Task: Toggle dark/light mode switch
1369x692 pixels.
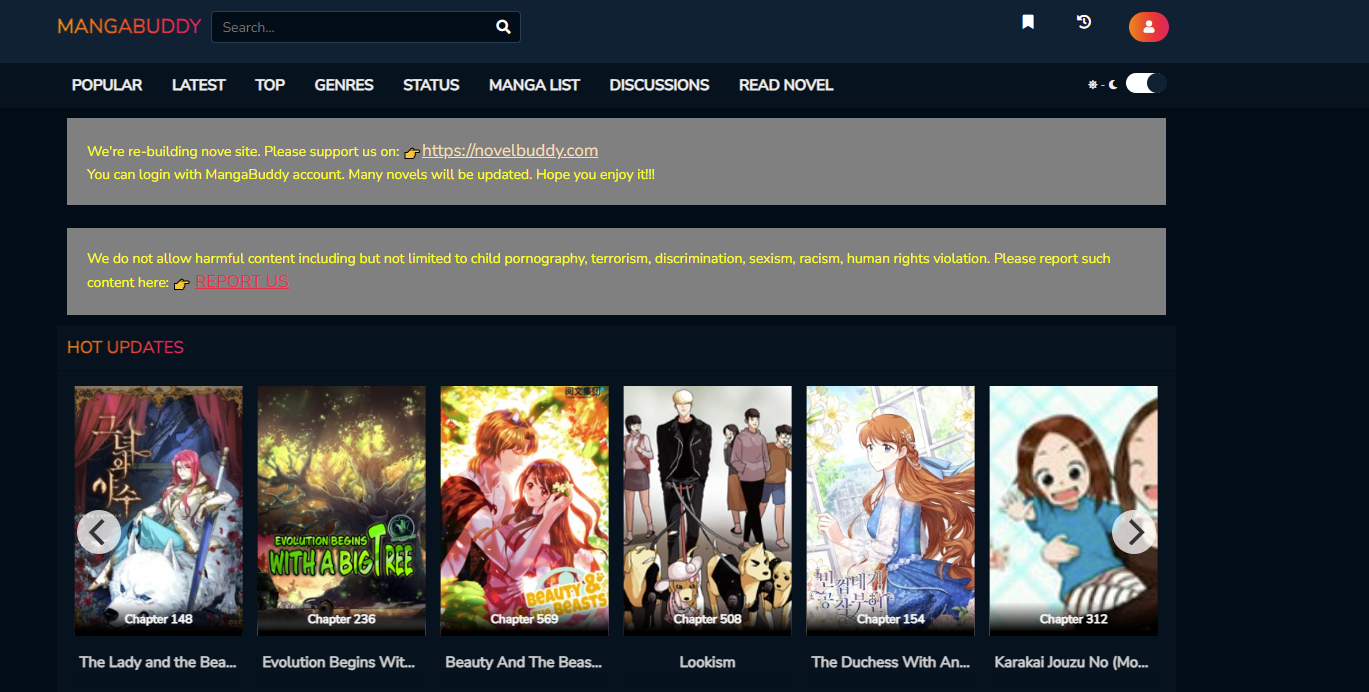Action: point(1145,84)
